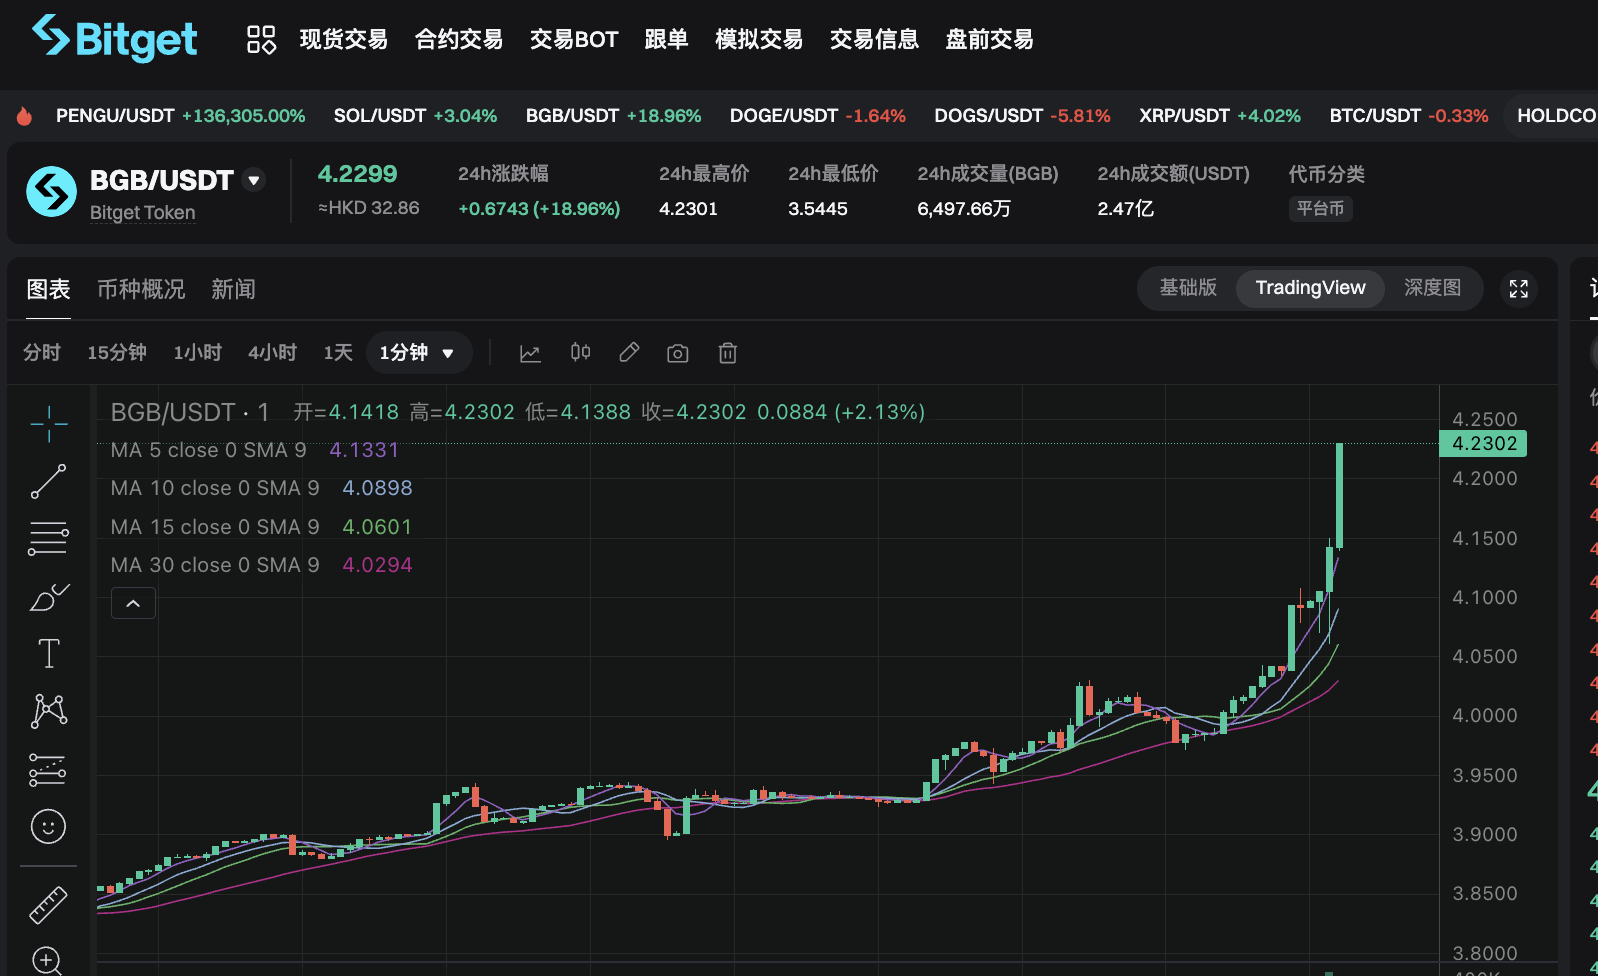Viewport: 1598px width, 976px height.
Task: Enter fullscreen chart mode icon
Action: tap(1518, 289)
